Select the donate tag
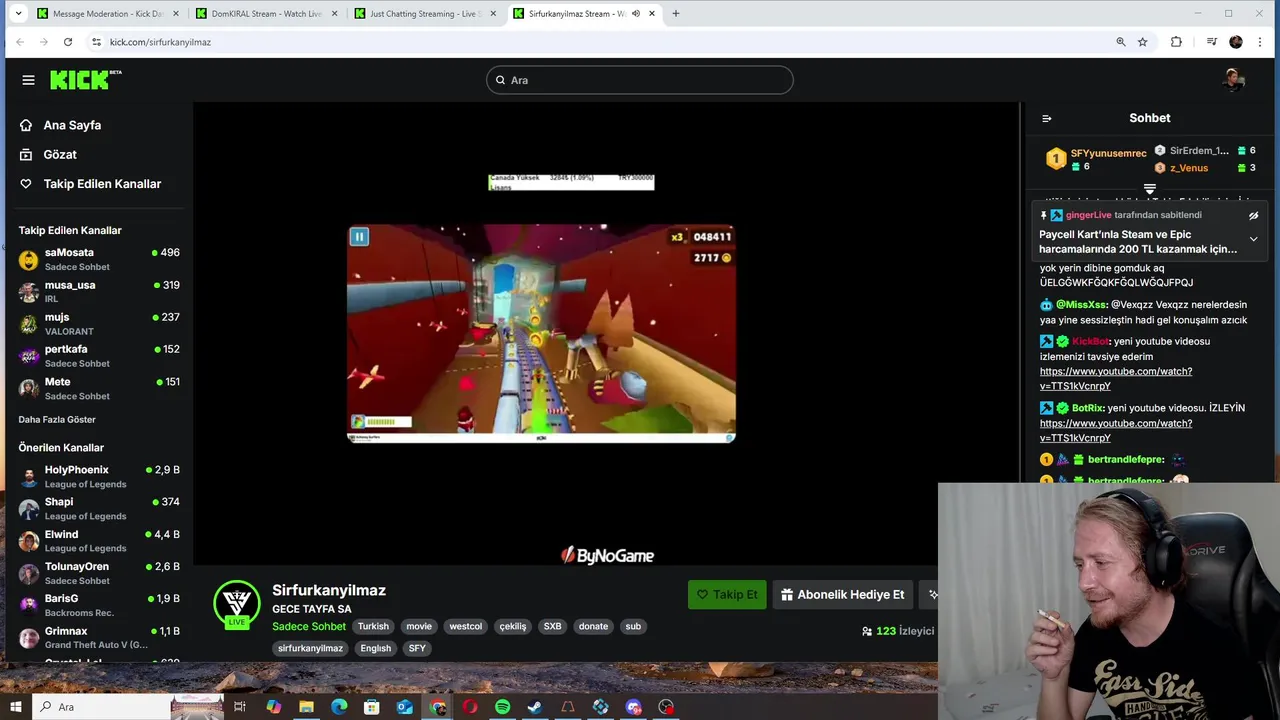 [593, 626]
